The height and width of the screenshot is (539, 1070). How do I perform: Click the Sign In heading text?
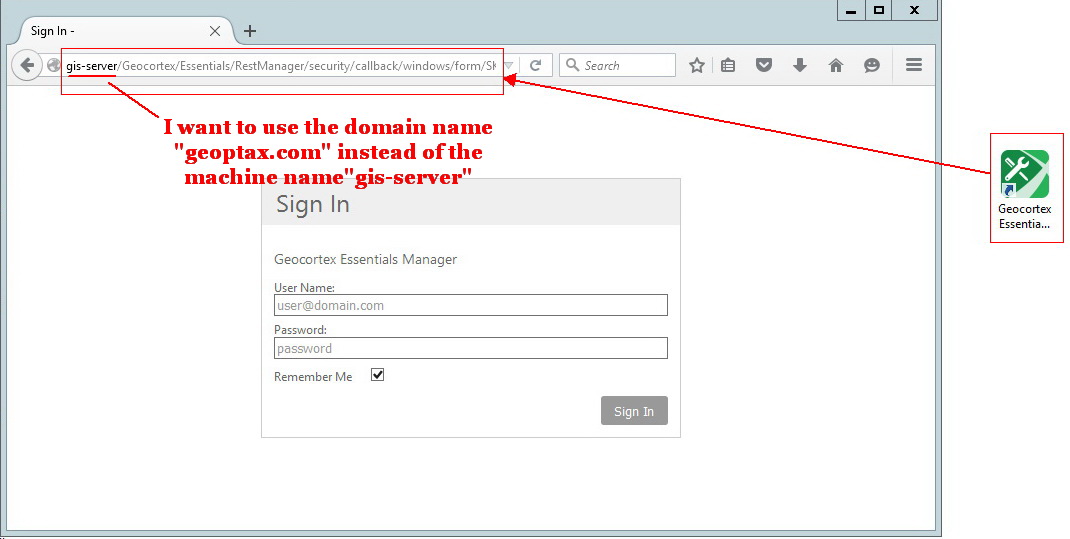[313, 204]
